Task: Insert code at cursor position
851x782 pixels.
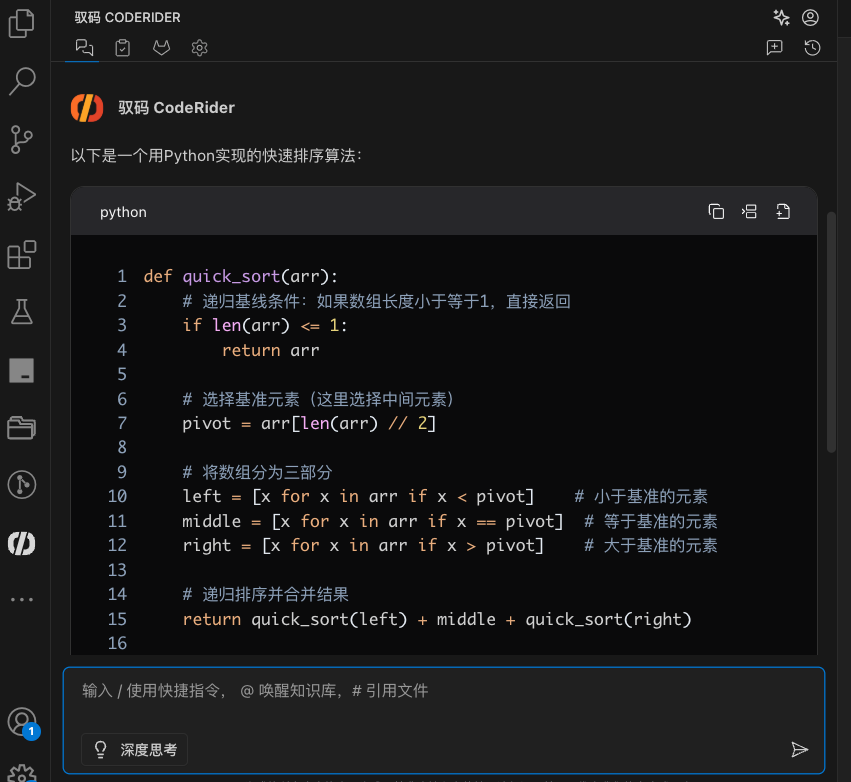Action: pyautogui.click(x=750, y=212)
